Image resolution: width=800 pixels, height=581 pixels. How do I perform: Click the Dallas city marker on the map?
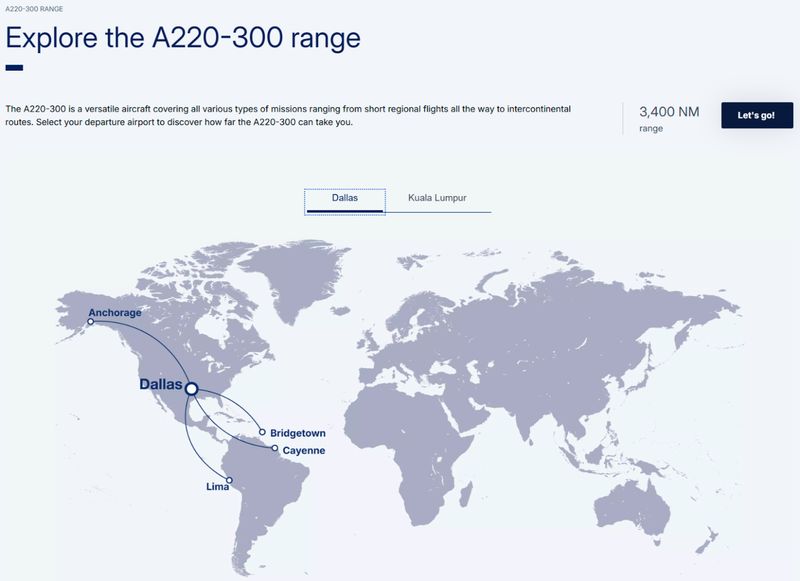click(x=190, y=388)
